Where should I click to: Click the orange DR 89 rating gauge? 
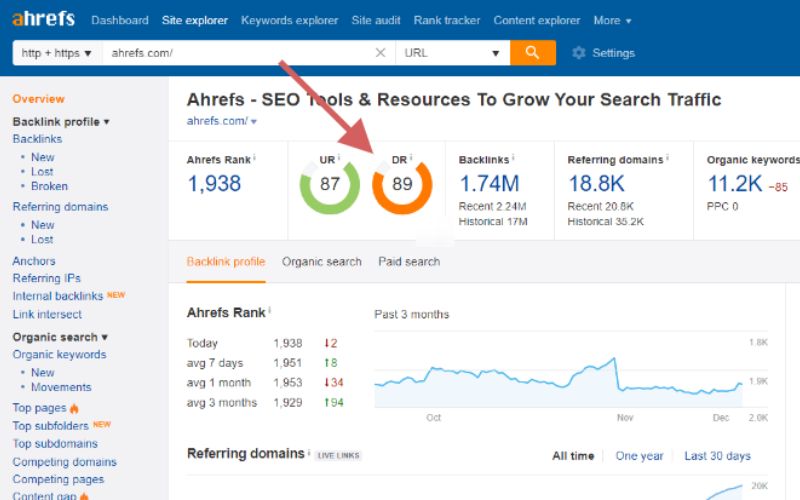(x=402, y=184)
